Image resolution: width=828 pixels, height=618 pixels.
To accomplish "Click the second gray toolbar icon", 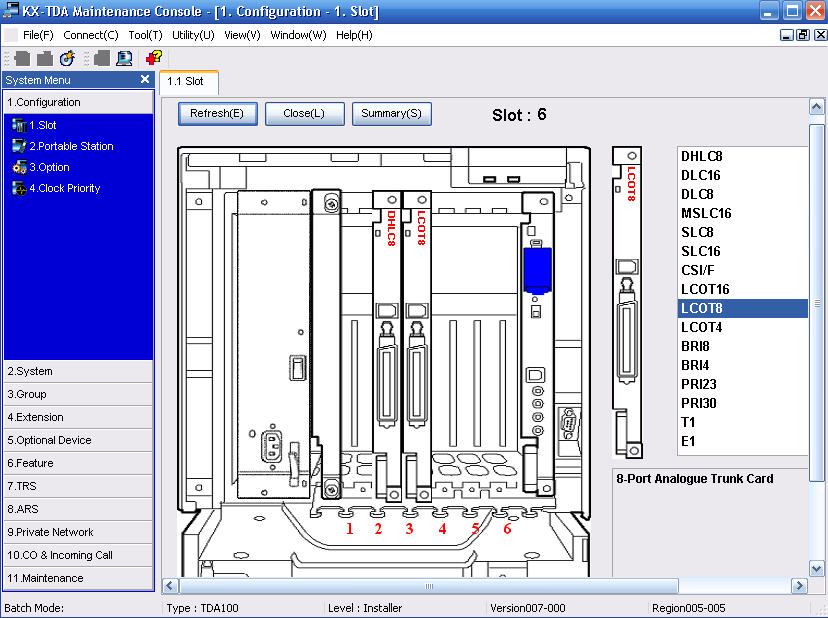I will pos(45,58).
